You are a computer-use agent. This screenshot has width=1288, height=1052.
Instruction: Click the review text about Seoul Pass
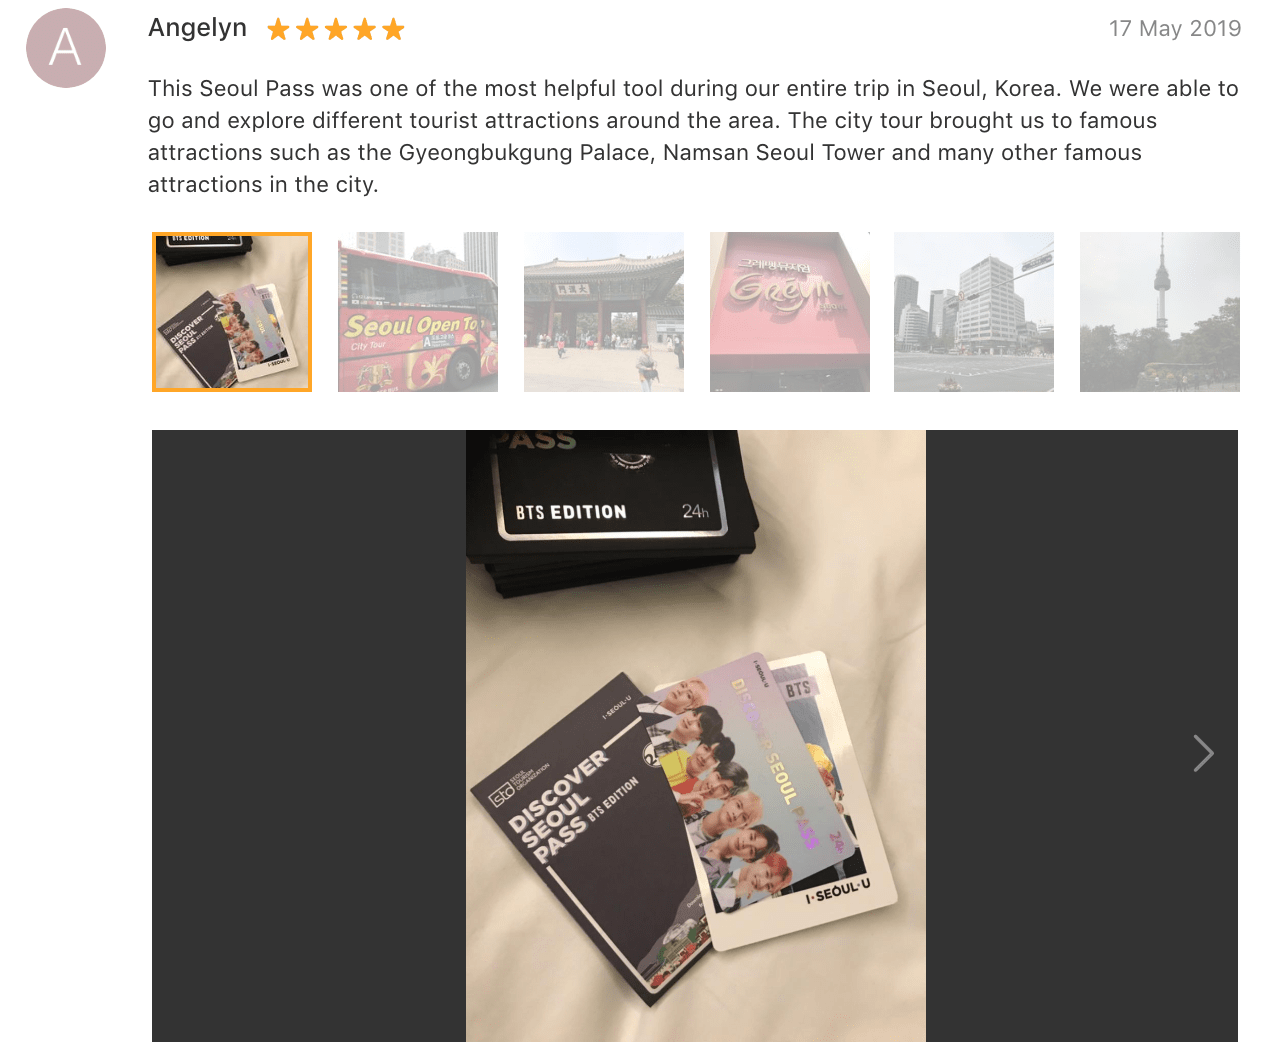(693, 136)
